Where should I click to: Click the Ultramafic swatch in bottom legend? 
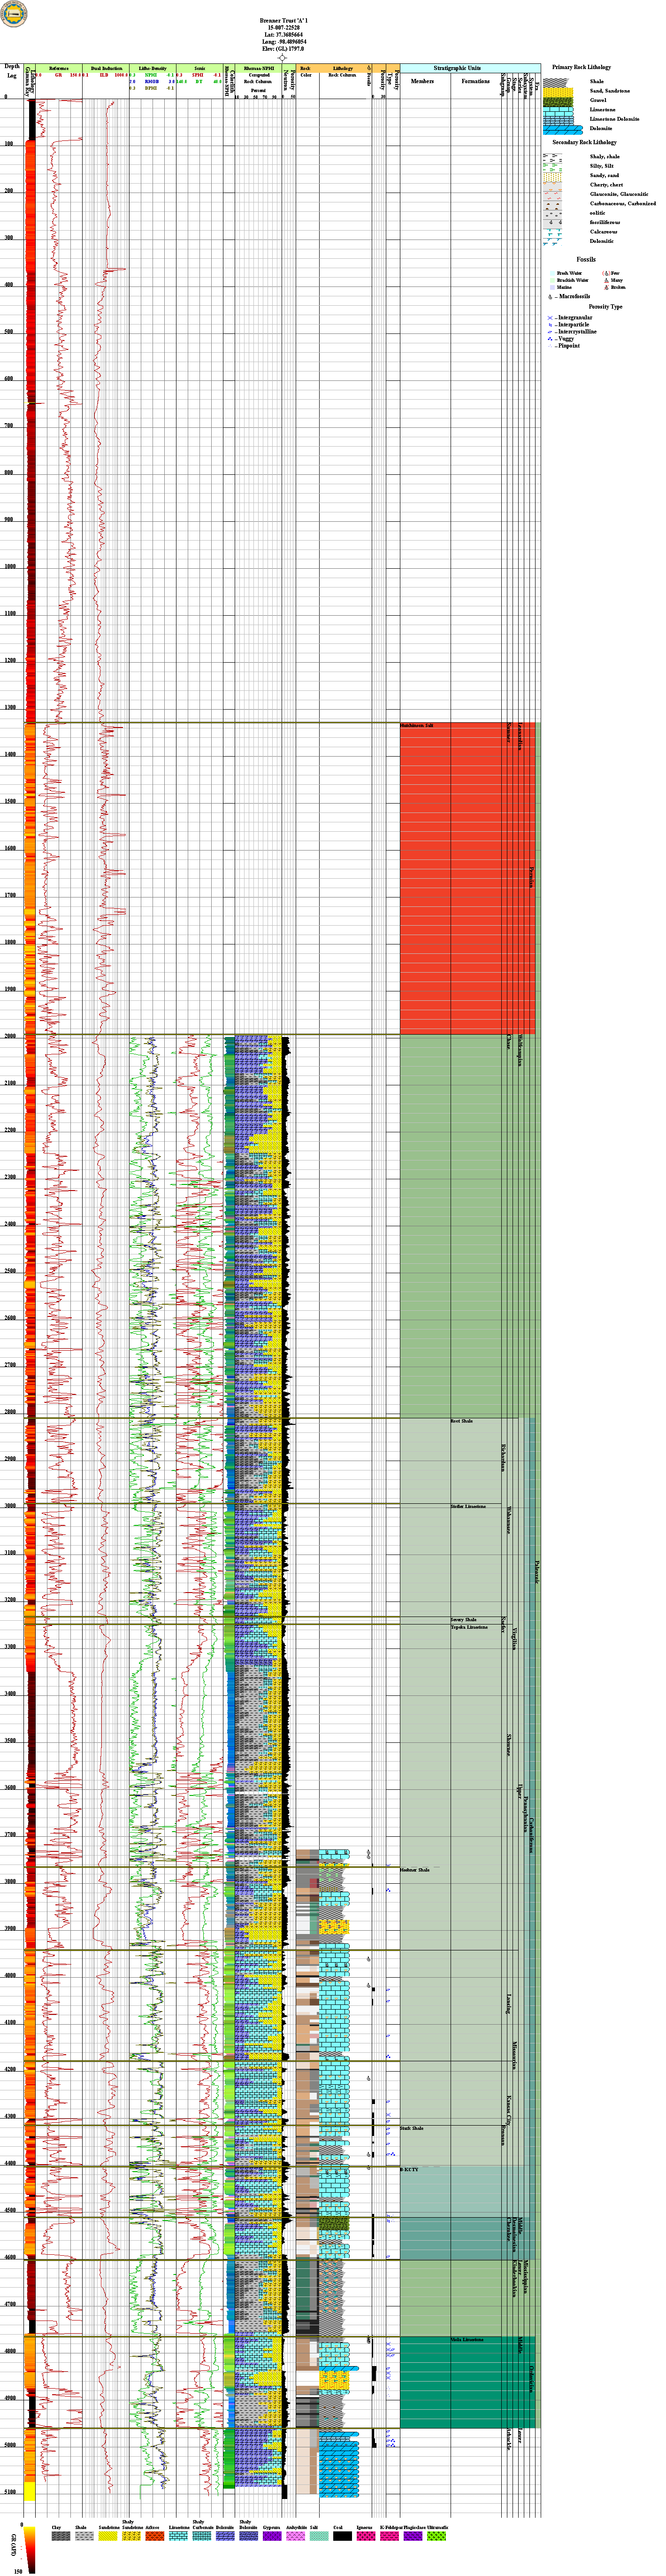pos(436,2536)
